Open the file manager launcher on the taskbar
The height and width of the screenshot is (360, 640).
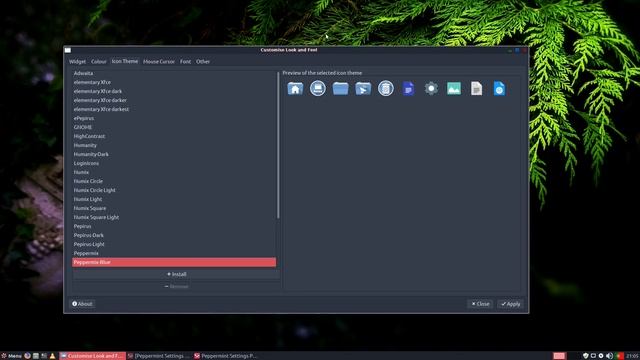[x=36, y=356]
